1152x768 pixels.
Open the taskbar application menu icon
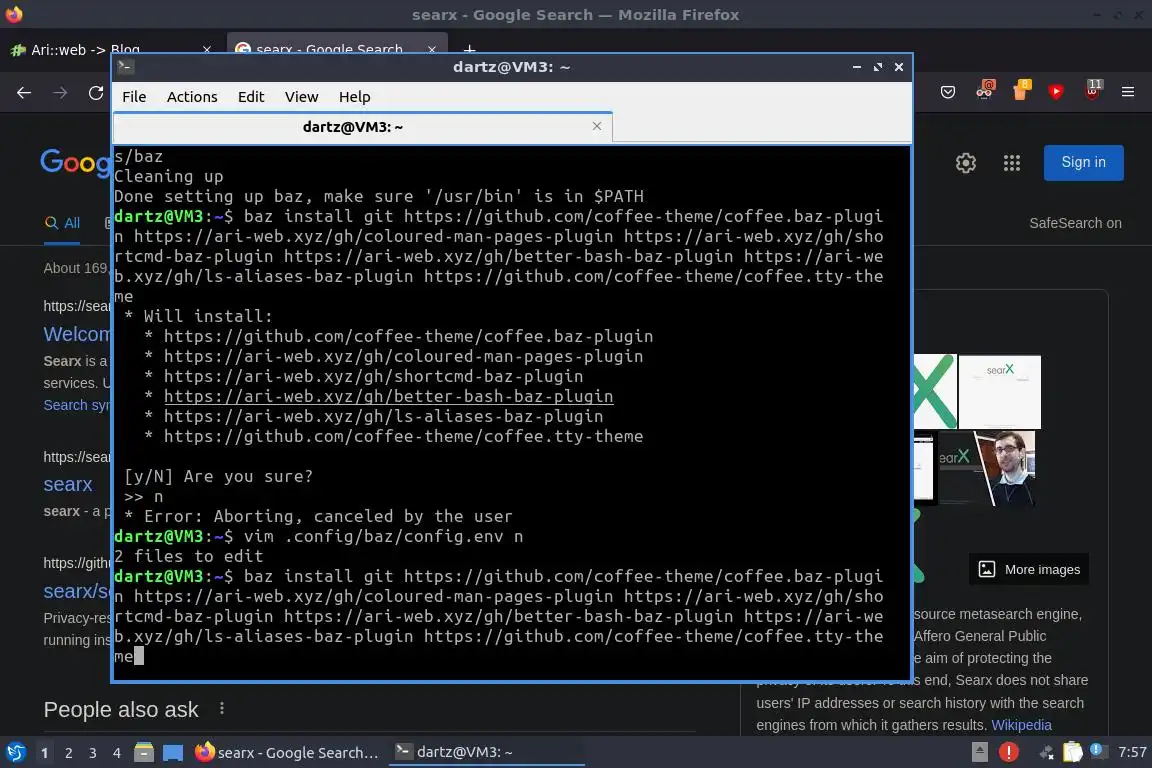(x=16, y=753)
